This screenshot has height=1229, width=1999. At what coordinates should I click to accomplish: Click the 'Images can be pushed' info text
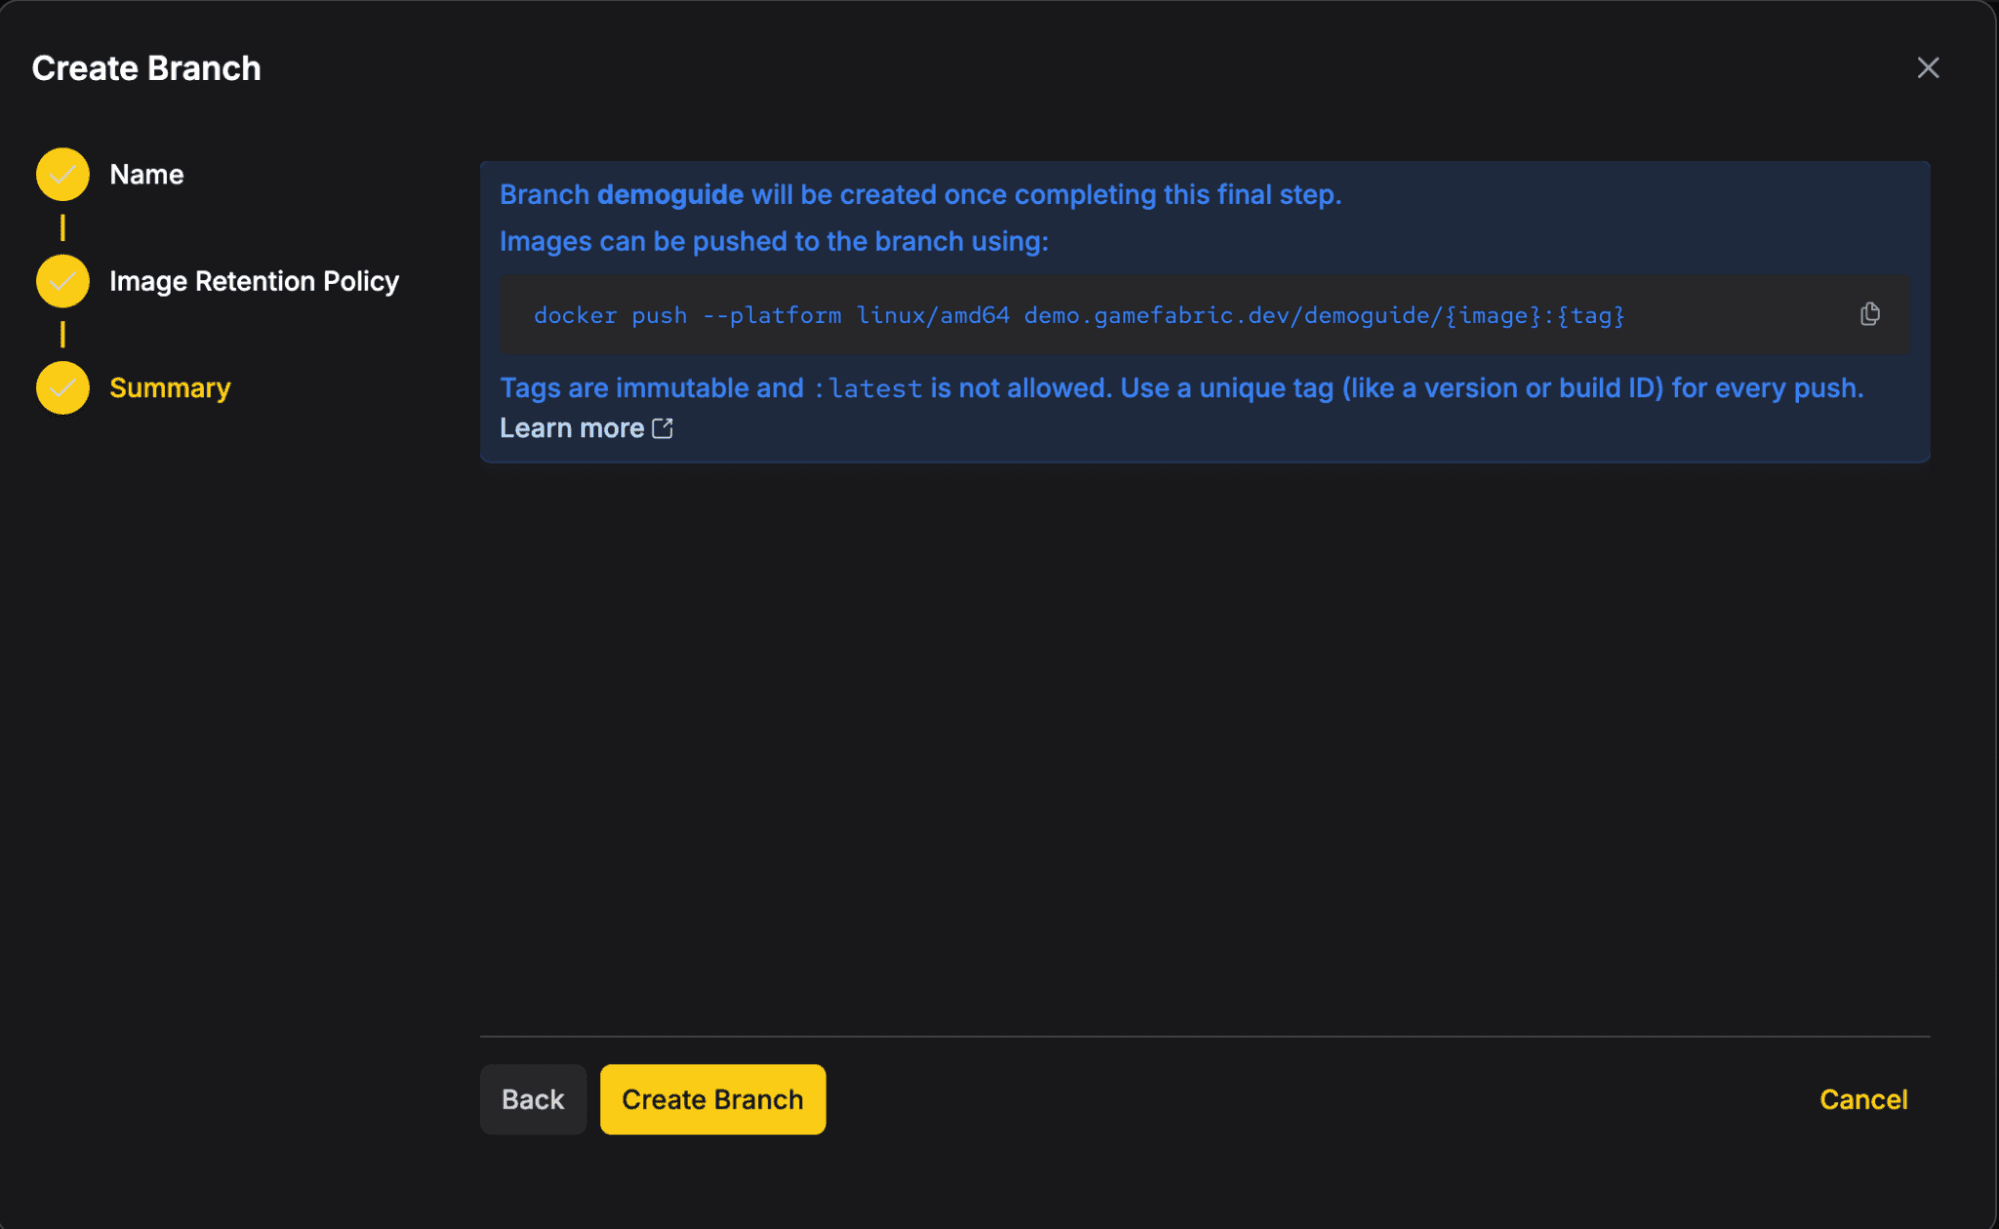[x=774, y=241]
